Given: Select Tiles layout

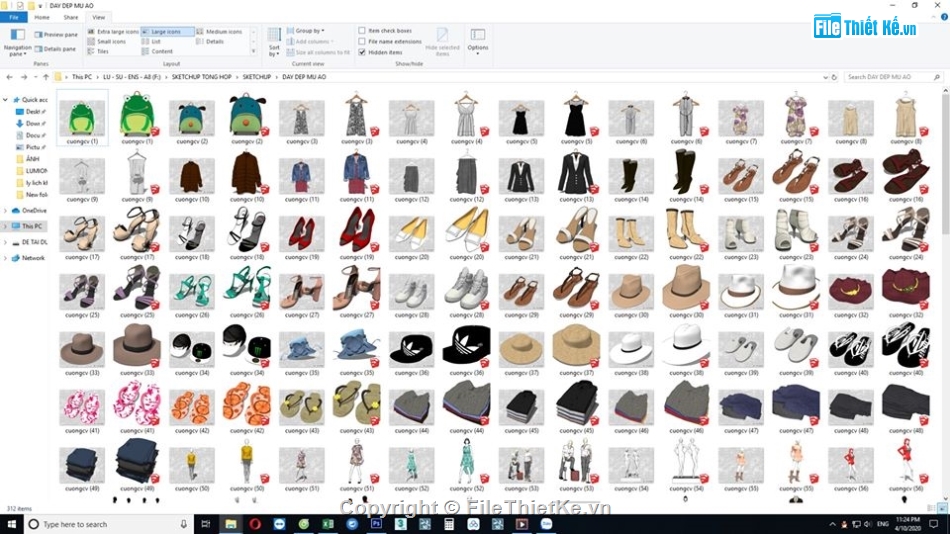Looking at the screenshot, I should 98,52.
